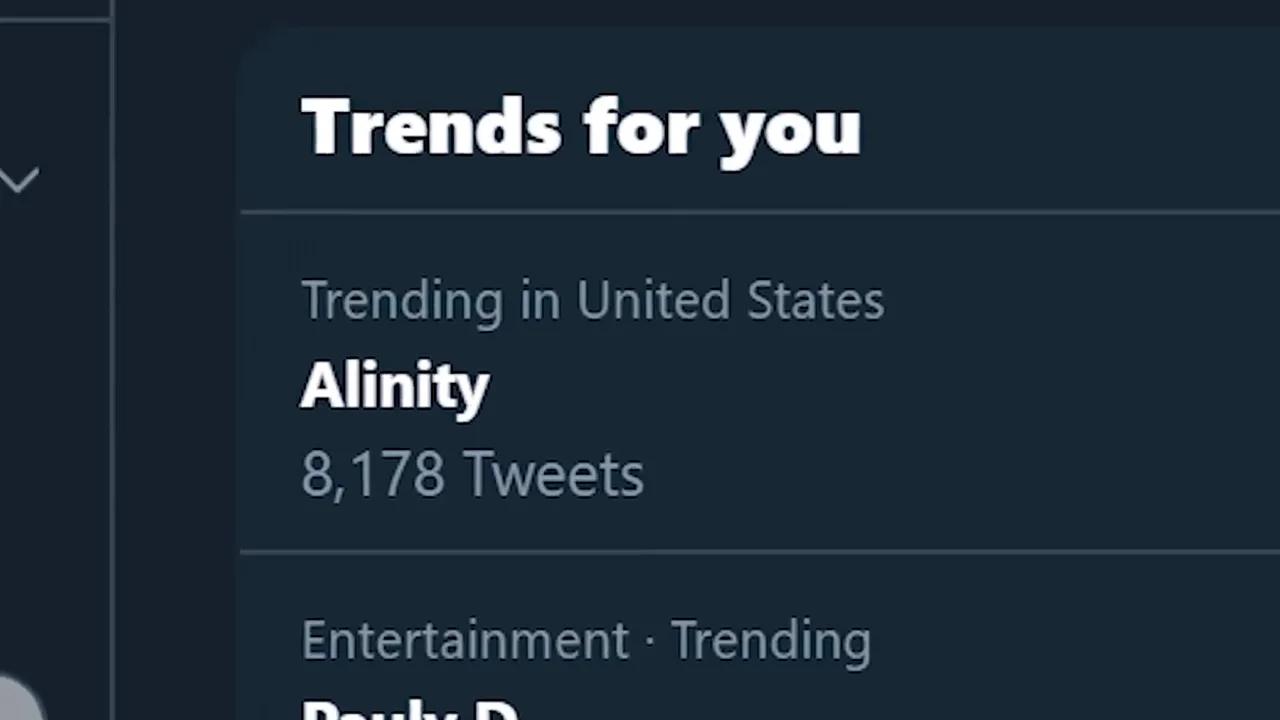The image size is (1280, 720).
Task: Click the "8,178 Tweets" count
Action: coord(472,474)
